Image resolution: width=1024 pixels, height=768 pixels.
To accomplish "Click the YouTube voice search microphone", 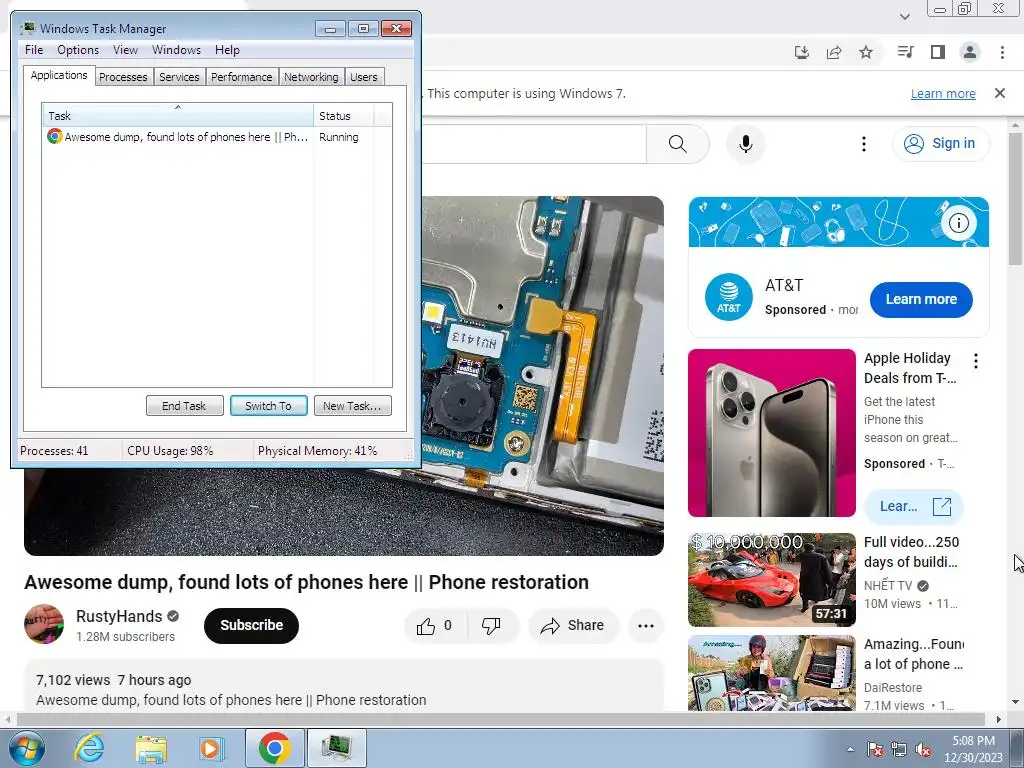I will point(745,144).
